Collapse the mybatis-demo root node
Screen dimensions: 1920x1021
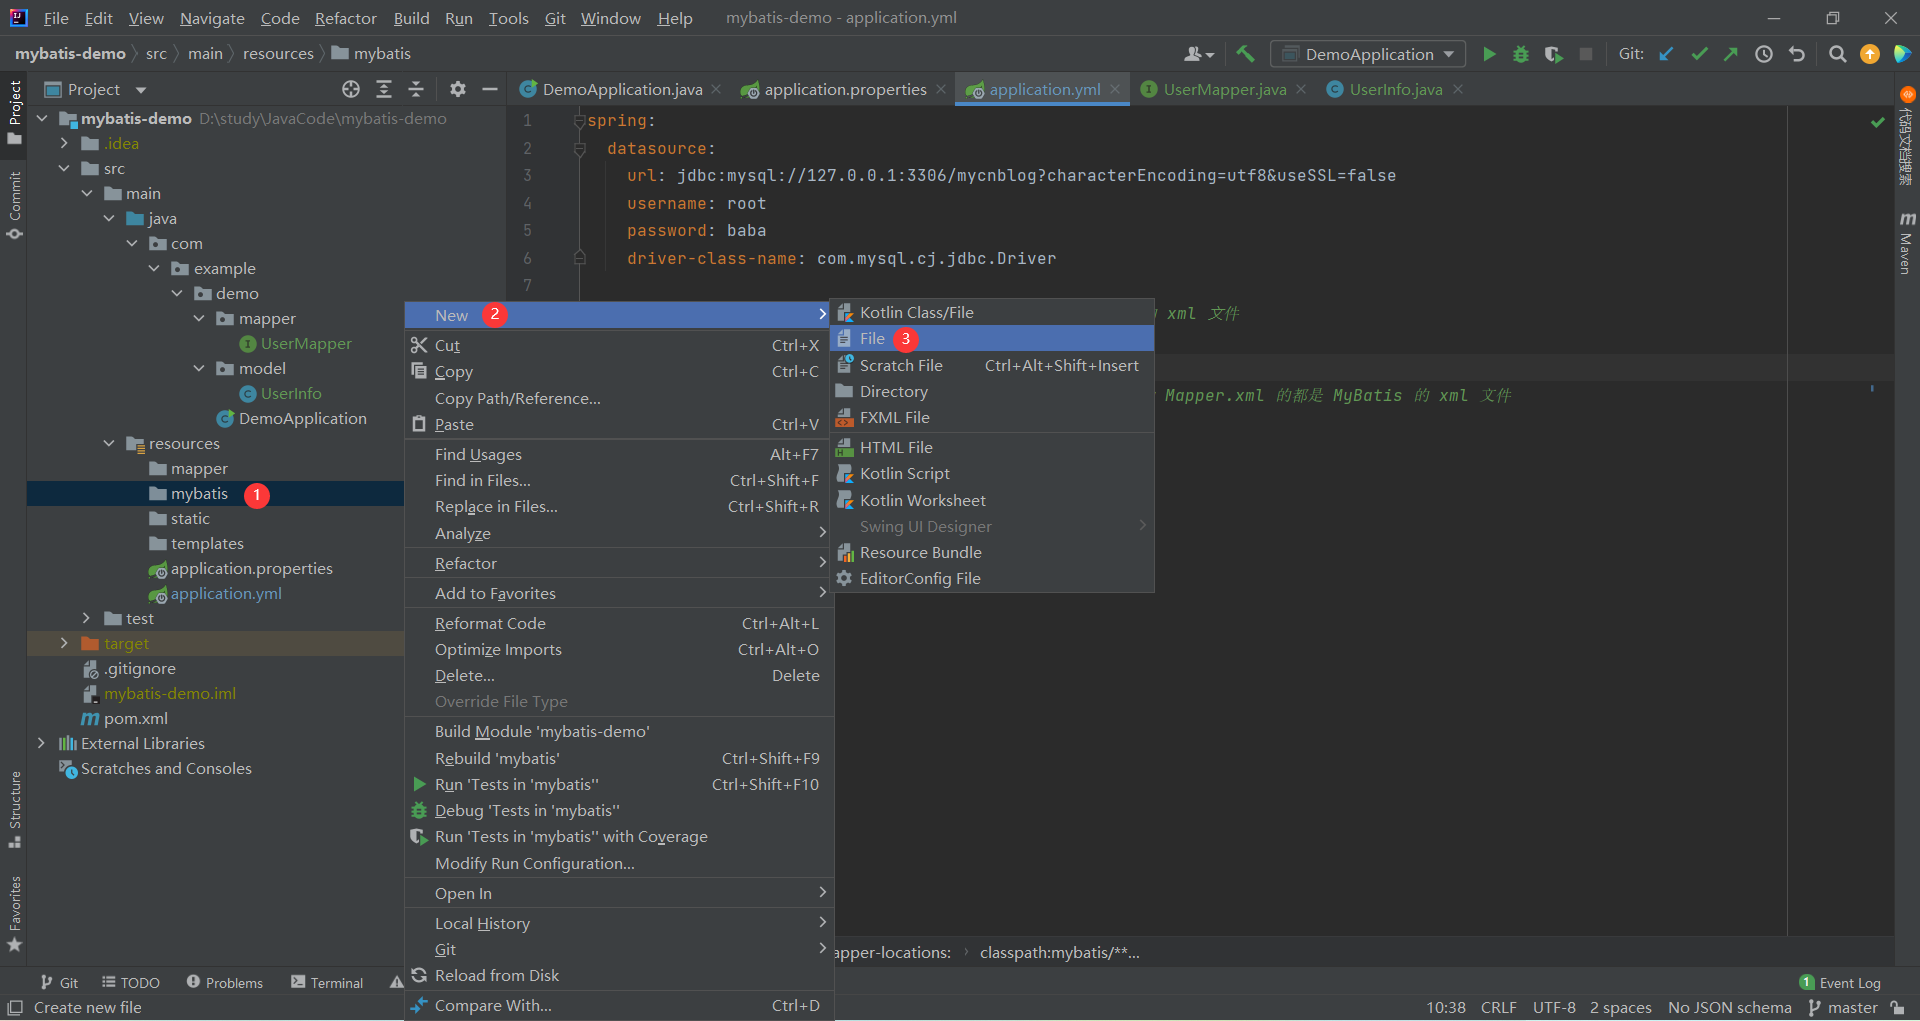[42, 118]
